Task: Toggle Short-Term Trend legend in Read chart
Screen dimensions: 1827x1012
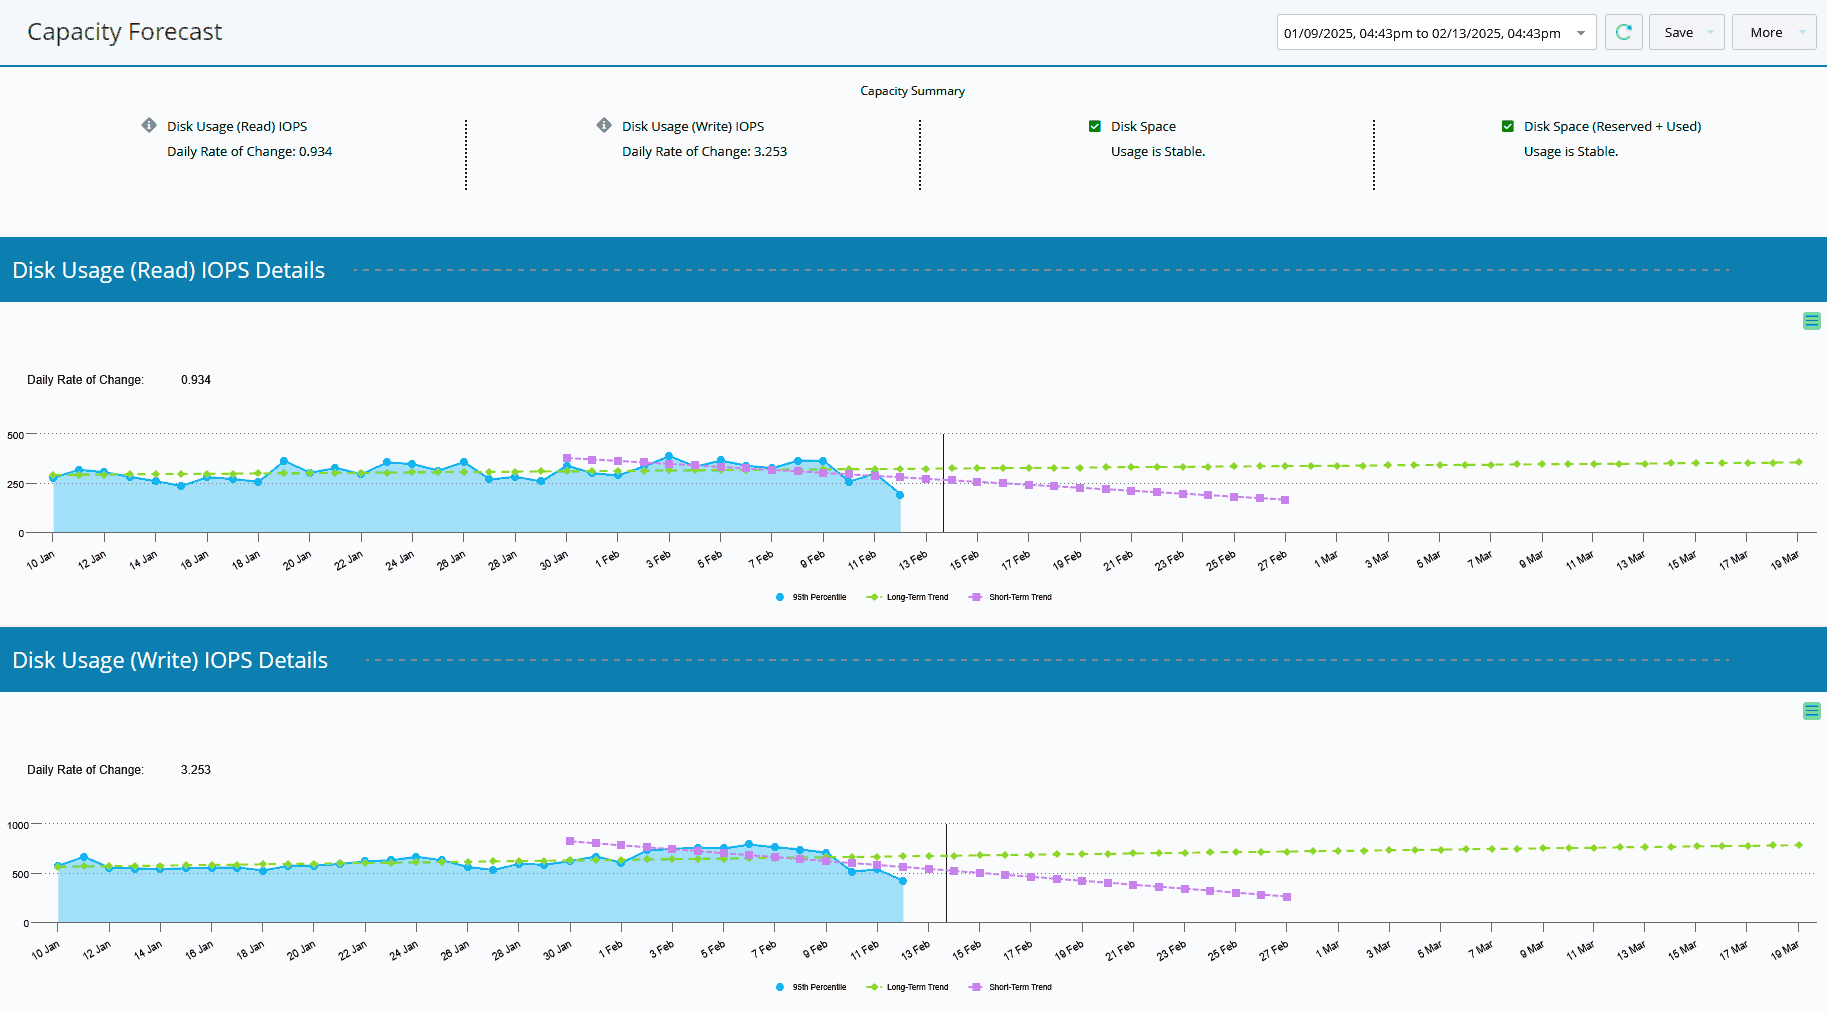Action: [1011, 597]
